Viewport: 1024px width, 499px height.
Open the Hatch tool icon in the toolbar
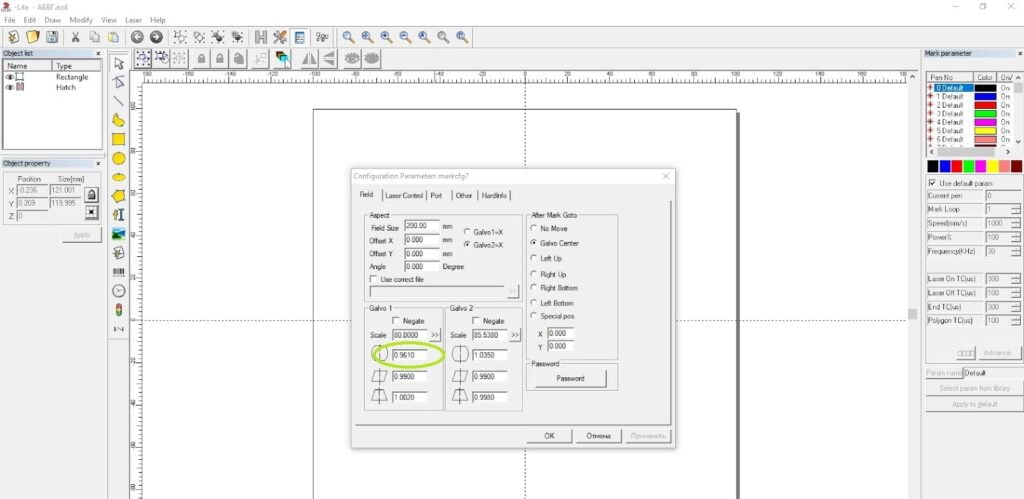(x=261, y=37)
